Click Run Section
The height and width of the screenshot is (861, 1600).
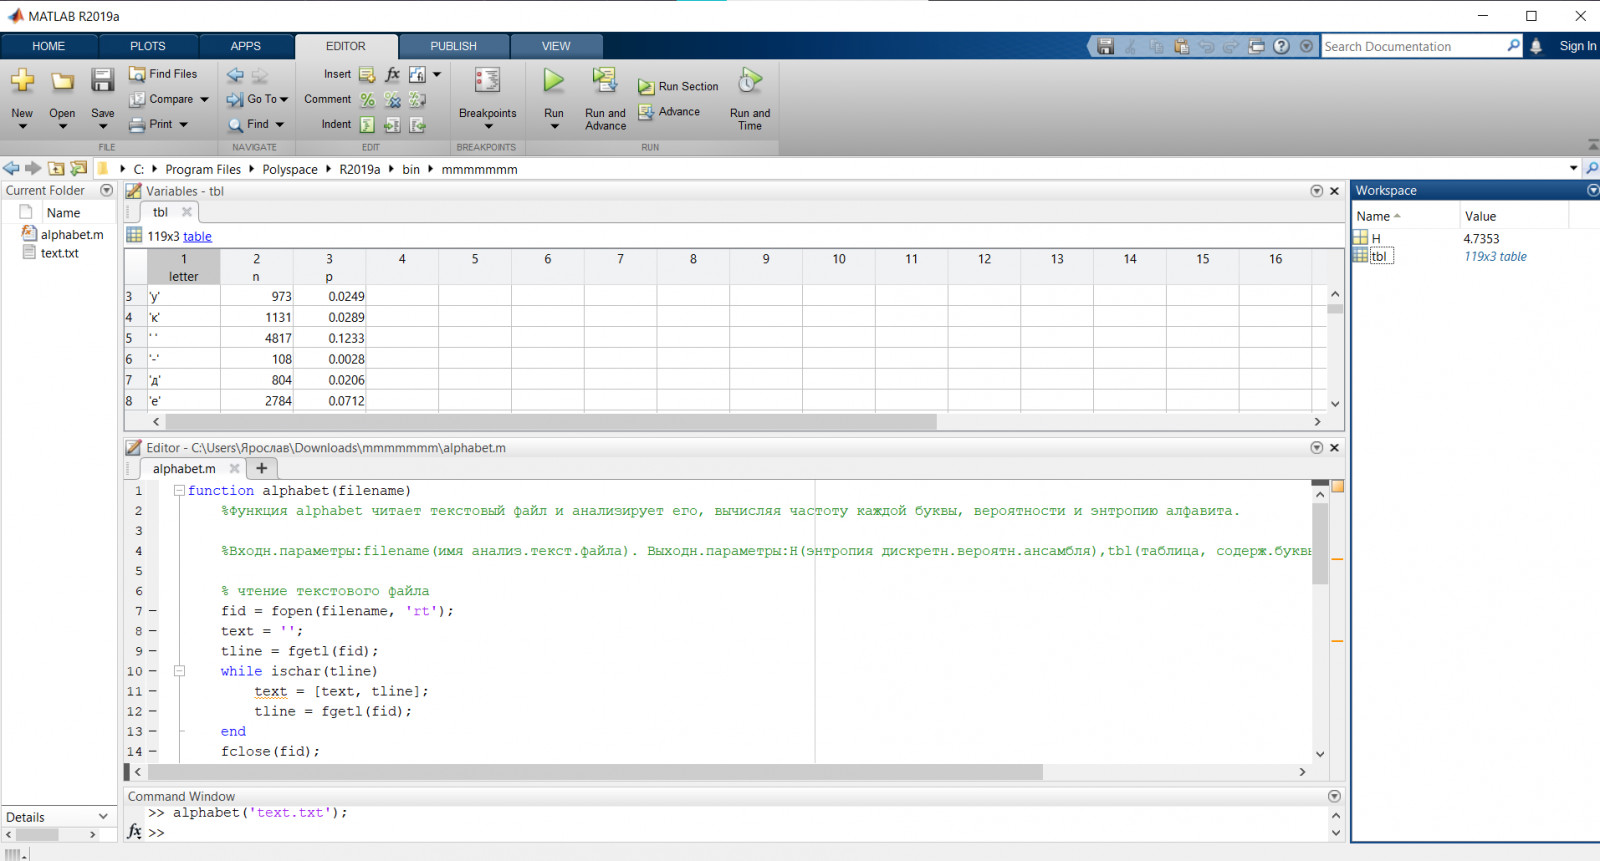click(678, 87)
